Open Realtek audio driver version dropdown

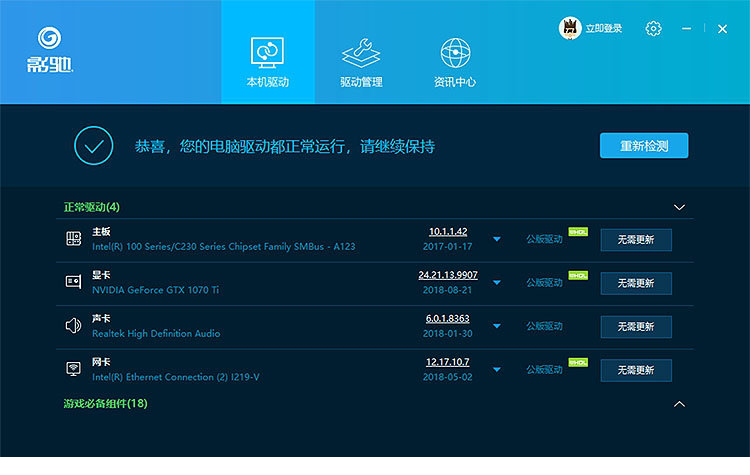pos(496,327)
